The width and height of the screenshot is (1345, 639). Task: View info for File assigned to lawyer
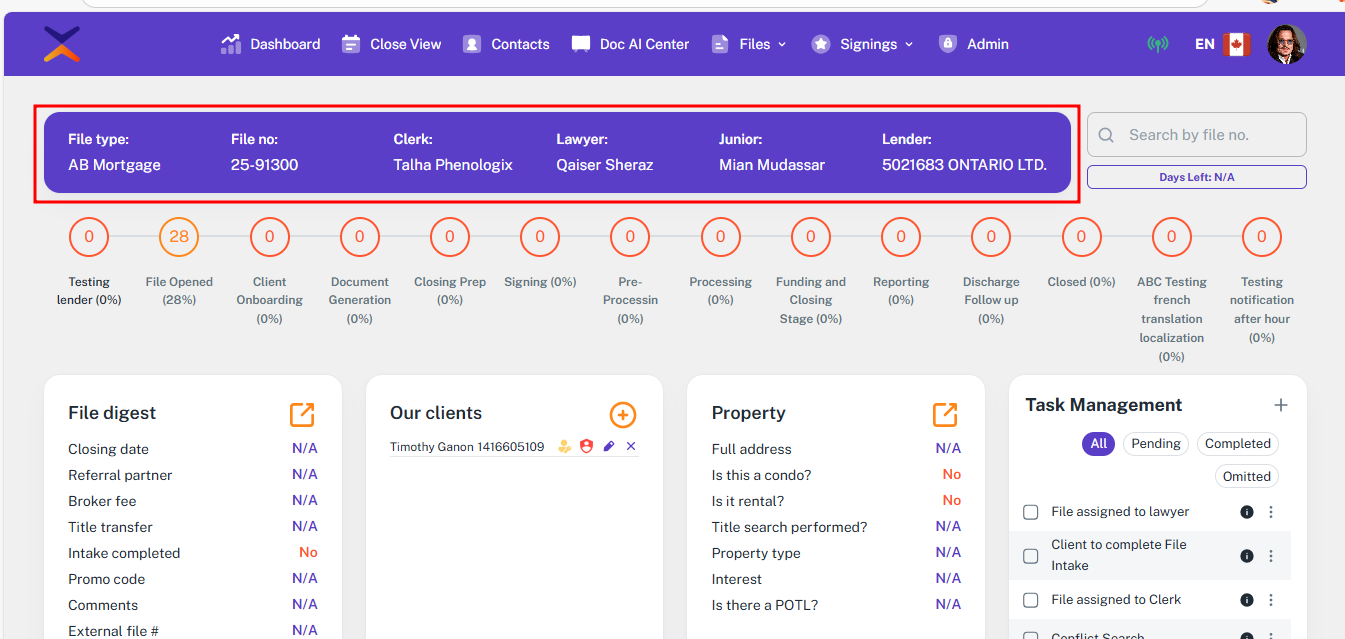point(1247,512)
